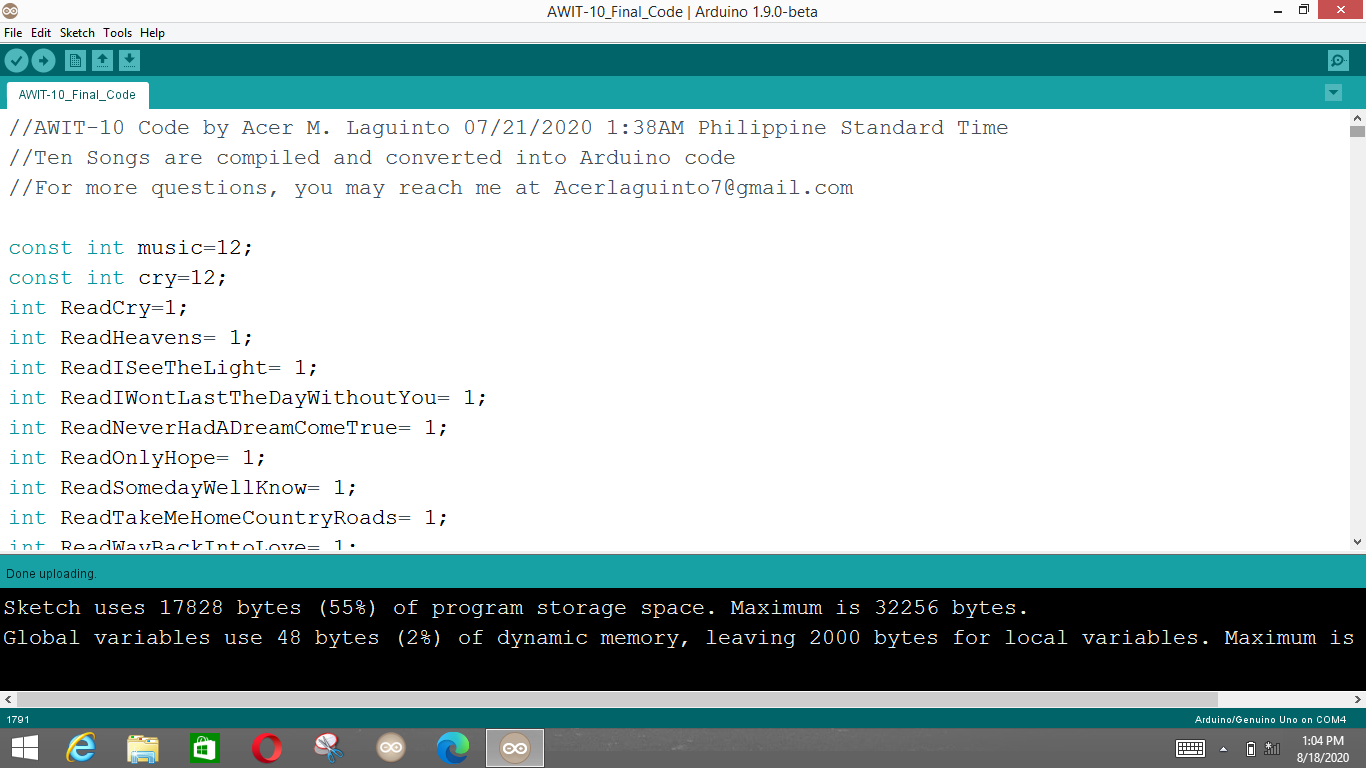This screenshot has height=768, width=1366.
Task: Click the 'int ReadISeeTheLight= 1;' line
Action: 163,368
